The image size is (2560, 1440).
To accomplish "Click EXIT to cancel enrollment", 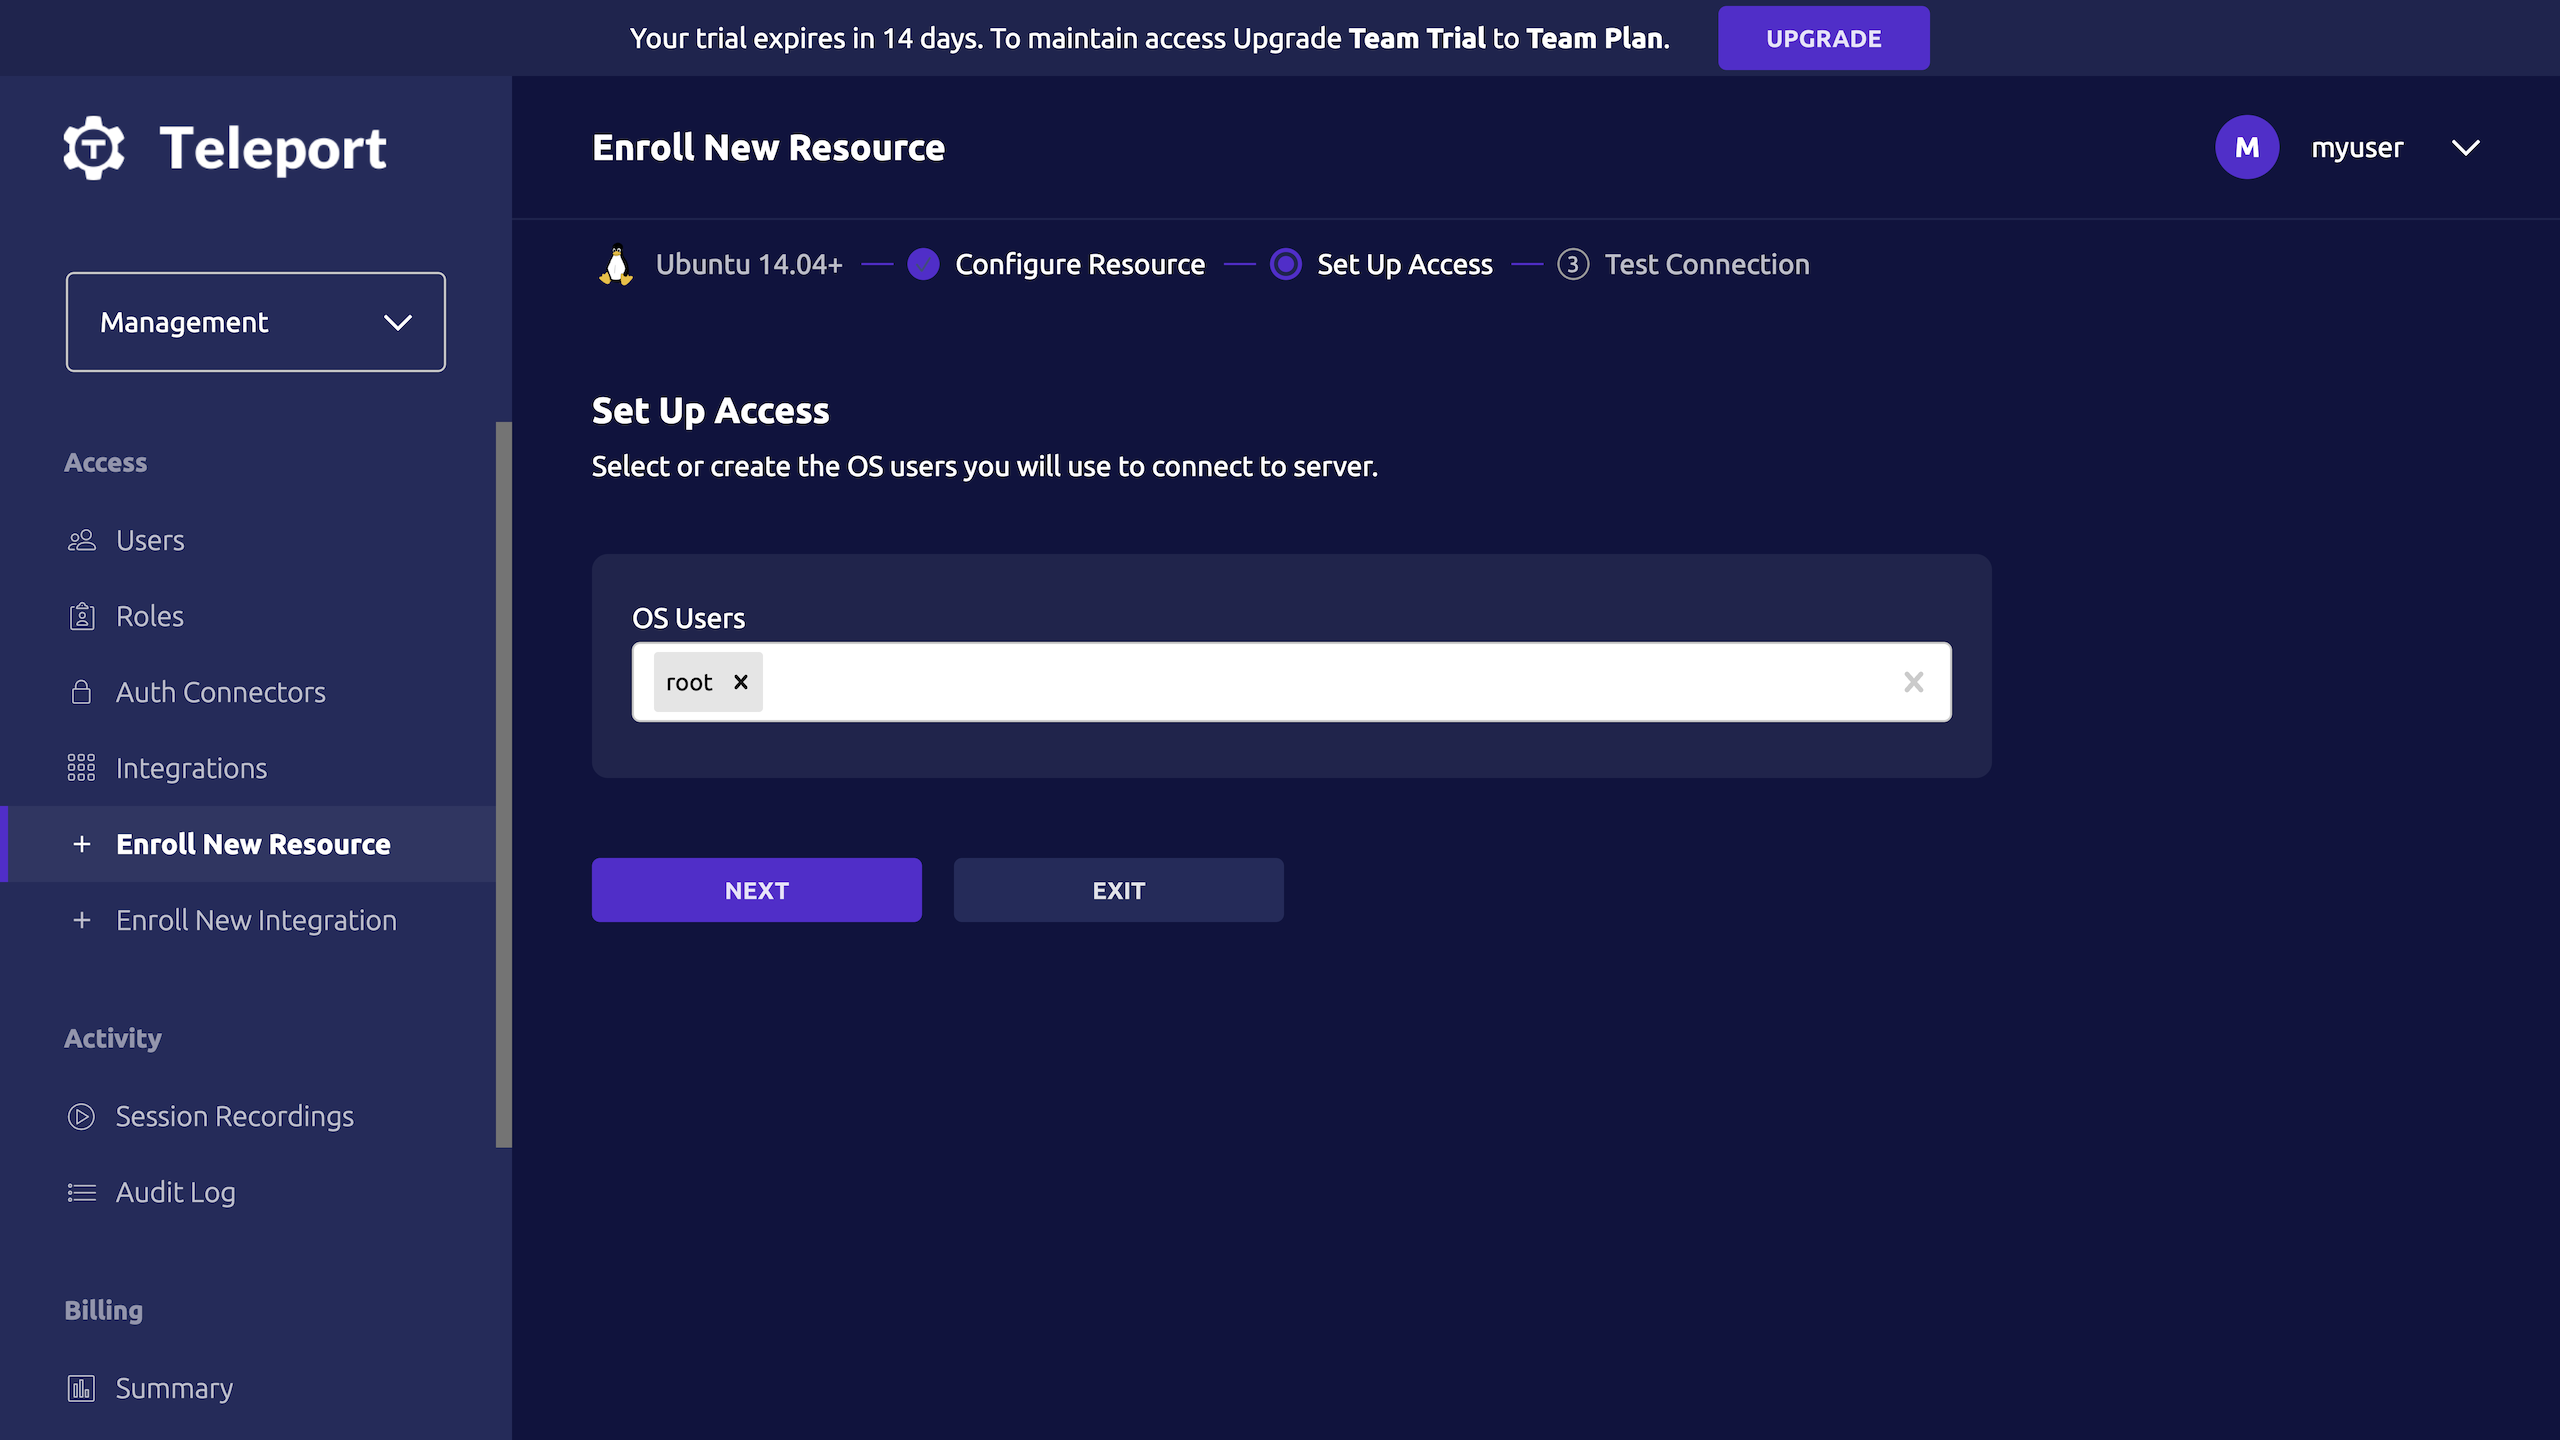I will [x=1118, y=890].
